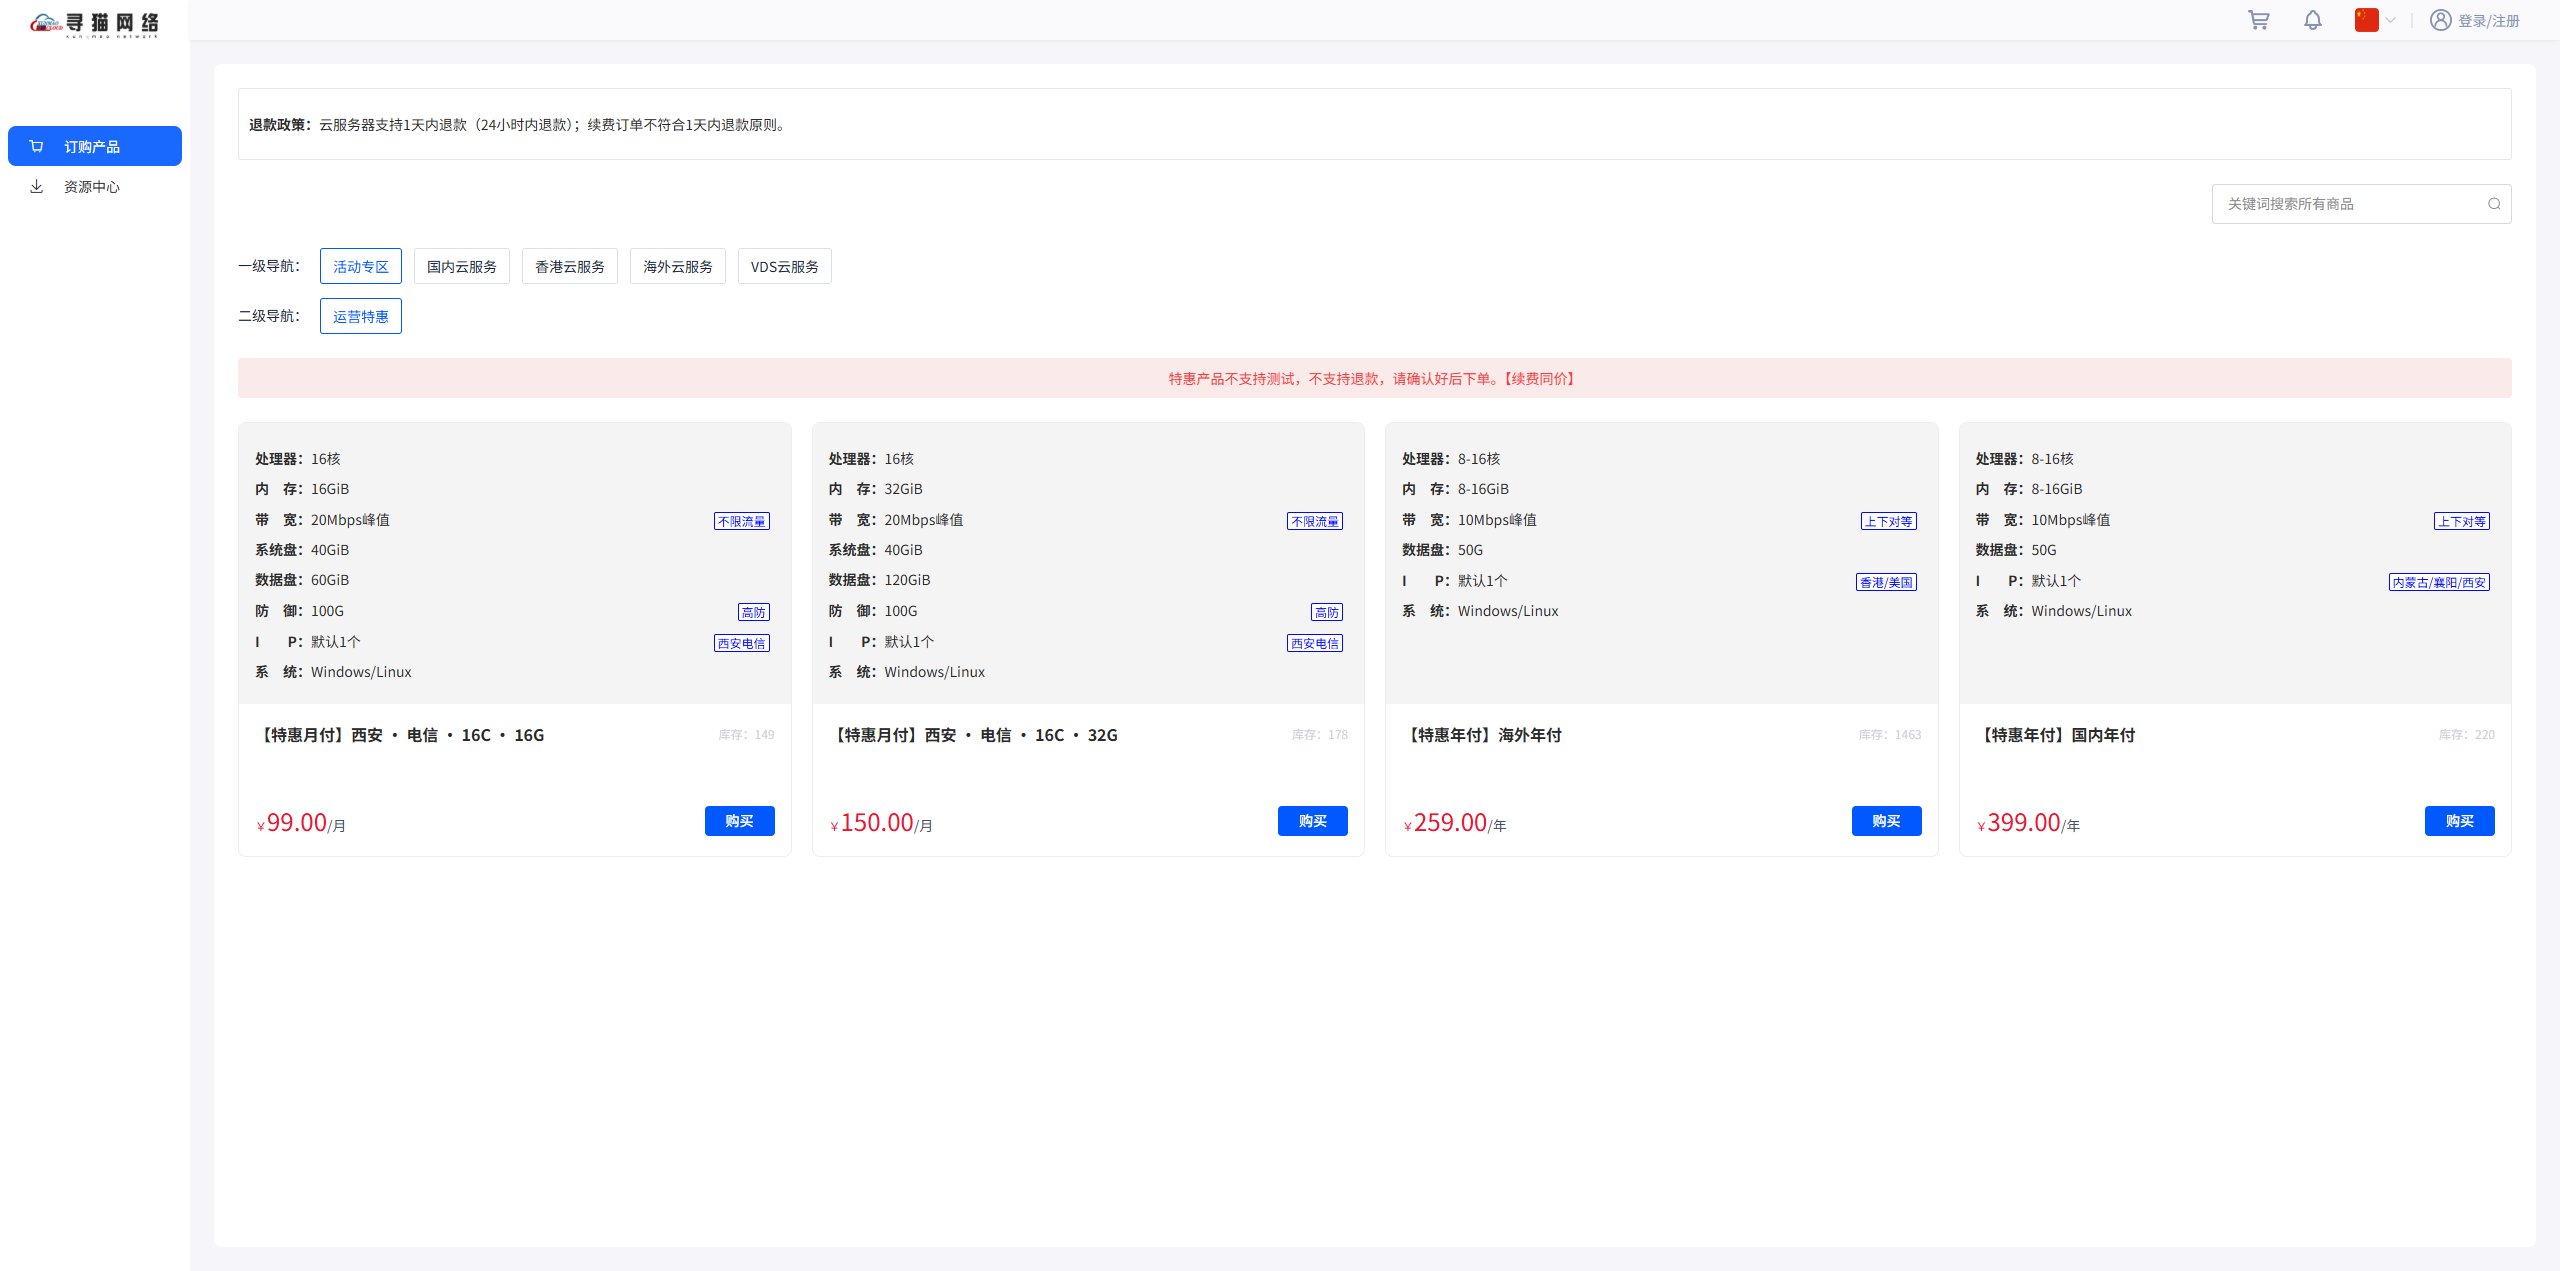Screen dimensions: 2560x1271
Task: Select 活动专区 navigation tab
Action: click(x=361, y=266)
